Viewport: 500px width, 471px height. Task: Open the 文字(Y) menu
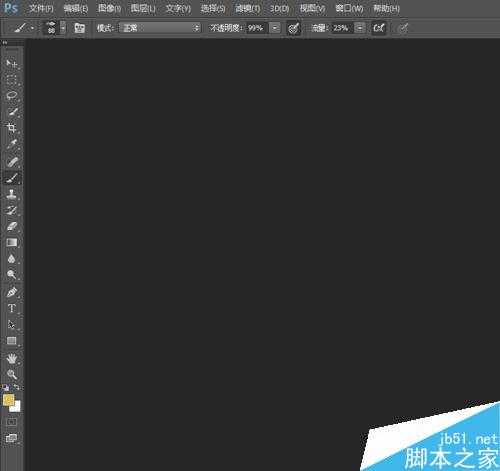click(178, 8)
